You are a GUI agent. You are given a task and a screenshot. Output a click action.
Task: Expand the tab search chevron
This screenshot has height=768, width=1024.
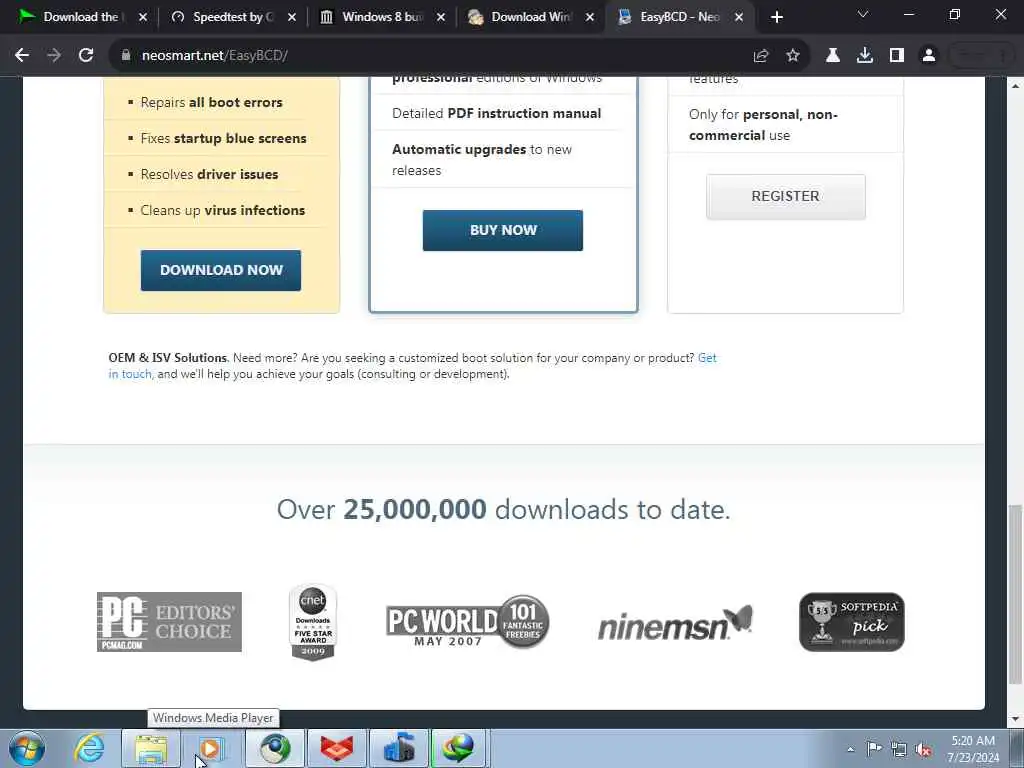coord(863,14)
